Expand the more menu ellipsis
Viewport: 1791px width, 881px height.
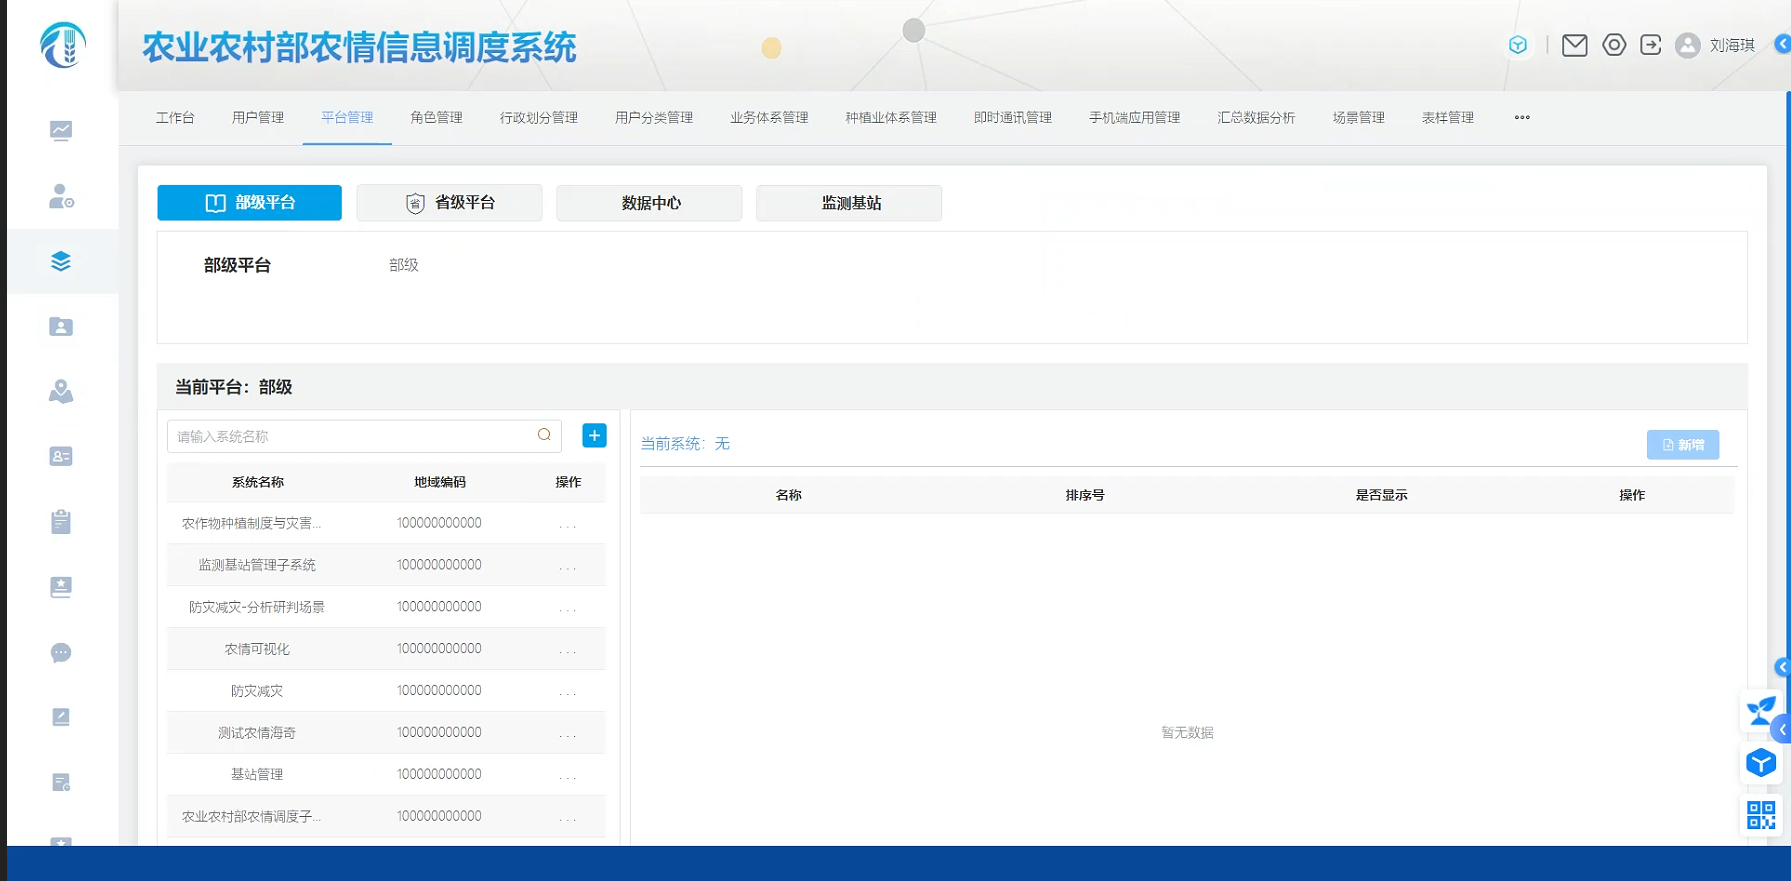(1522, 118)
